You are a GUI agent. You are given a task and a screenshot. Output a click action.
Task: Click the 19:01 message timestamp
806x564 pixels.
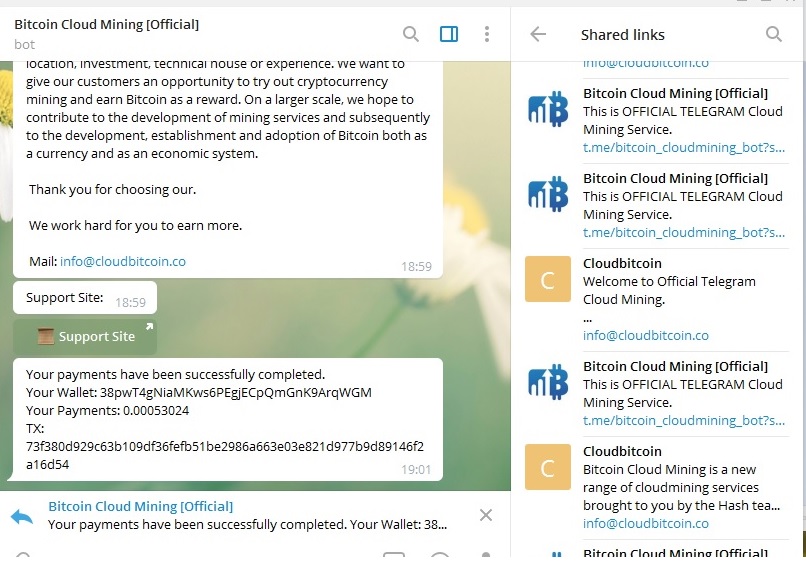click(416, 469)
